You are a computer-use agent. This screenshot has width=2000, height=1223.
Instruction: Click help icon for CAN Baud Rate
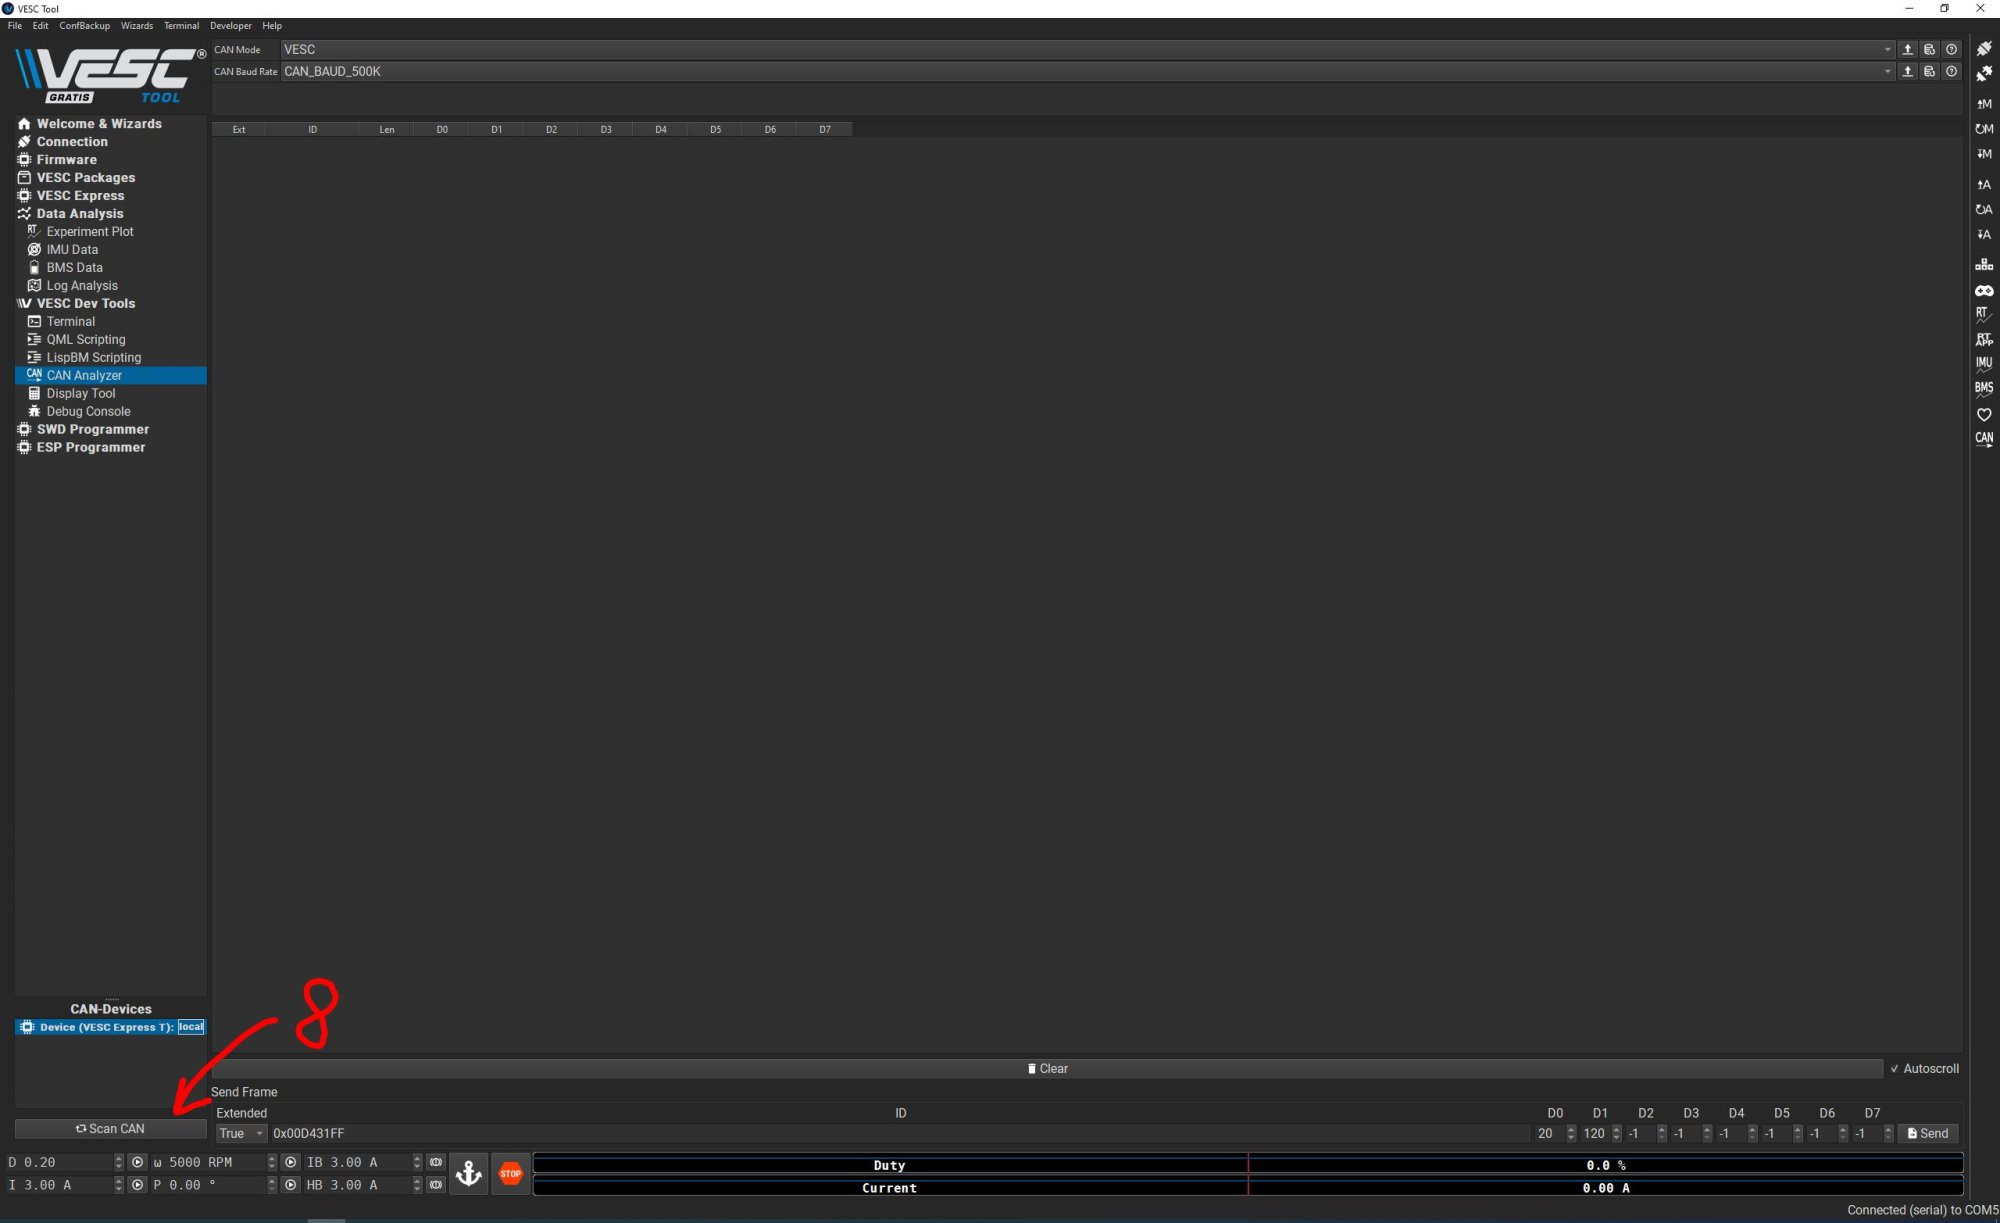point(1951,71)
